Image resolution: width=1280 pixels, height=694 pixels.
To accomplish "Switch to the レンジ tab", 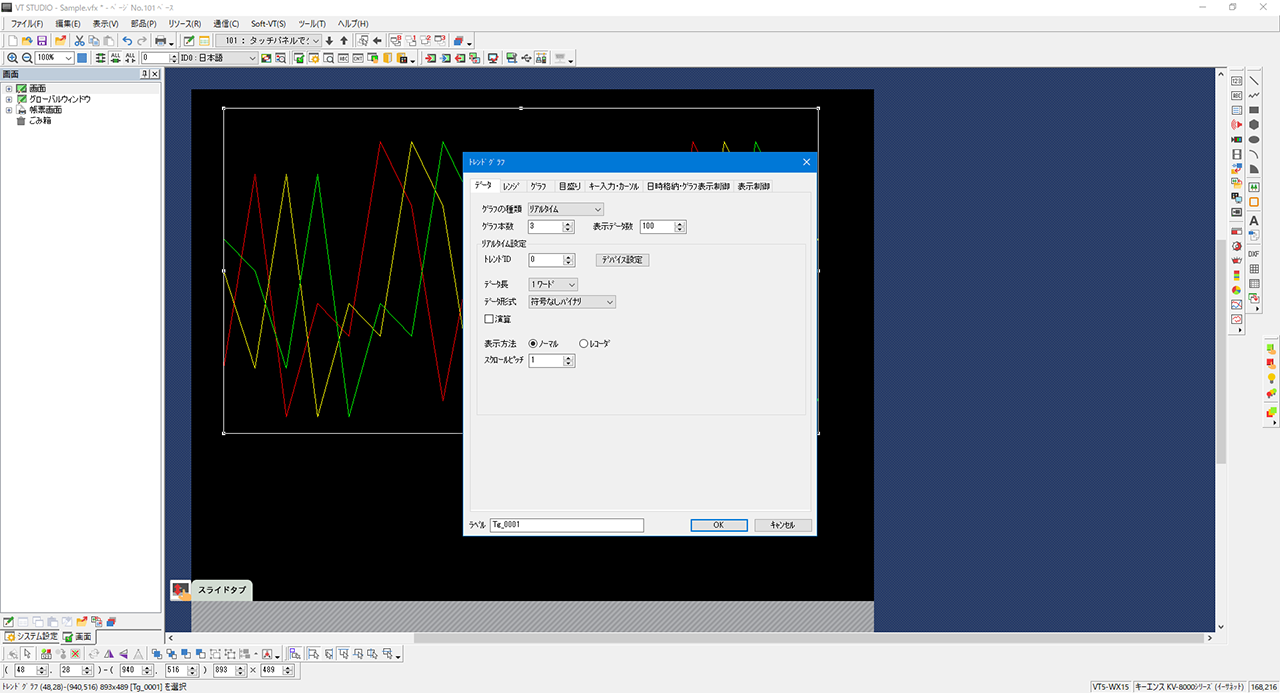I will (511, 186).
